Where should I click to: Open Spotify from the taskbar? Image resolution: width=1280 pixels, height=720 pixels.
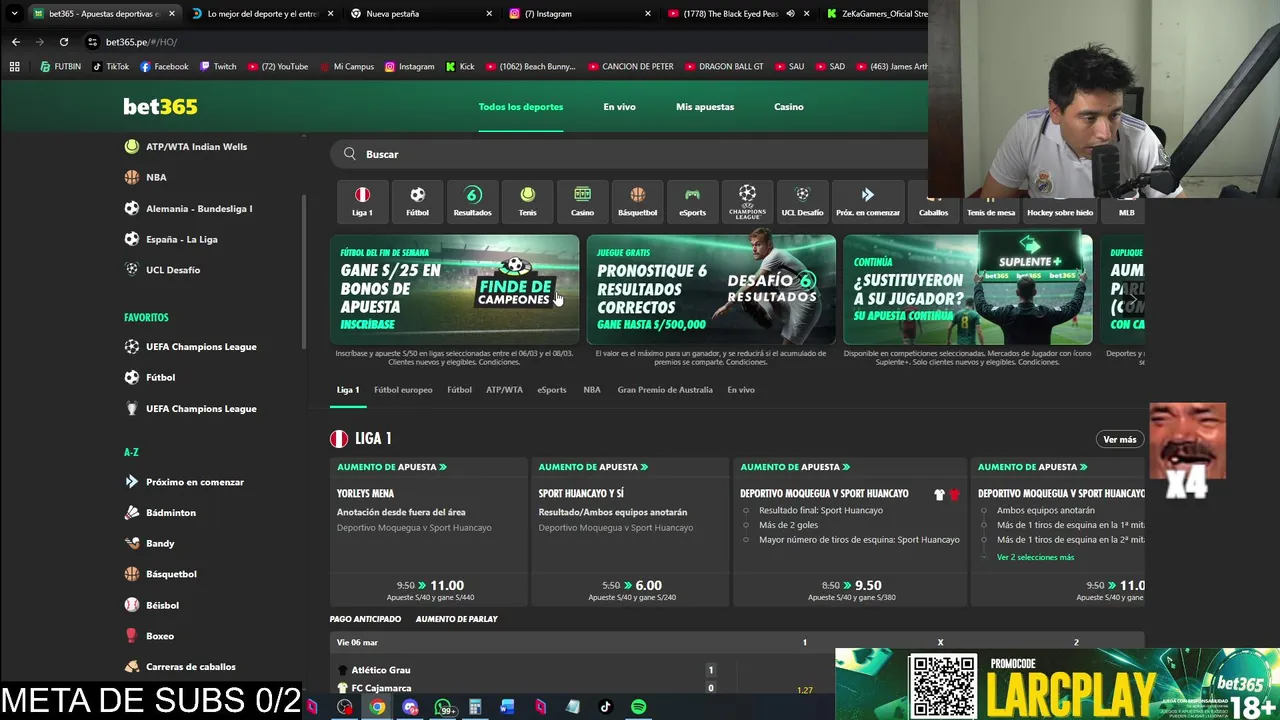point(638,707)
